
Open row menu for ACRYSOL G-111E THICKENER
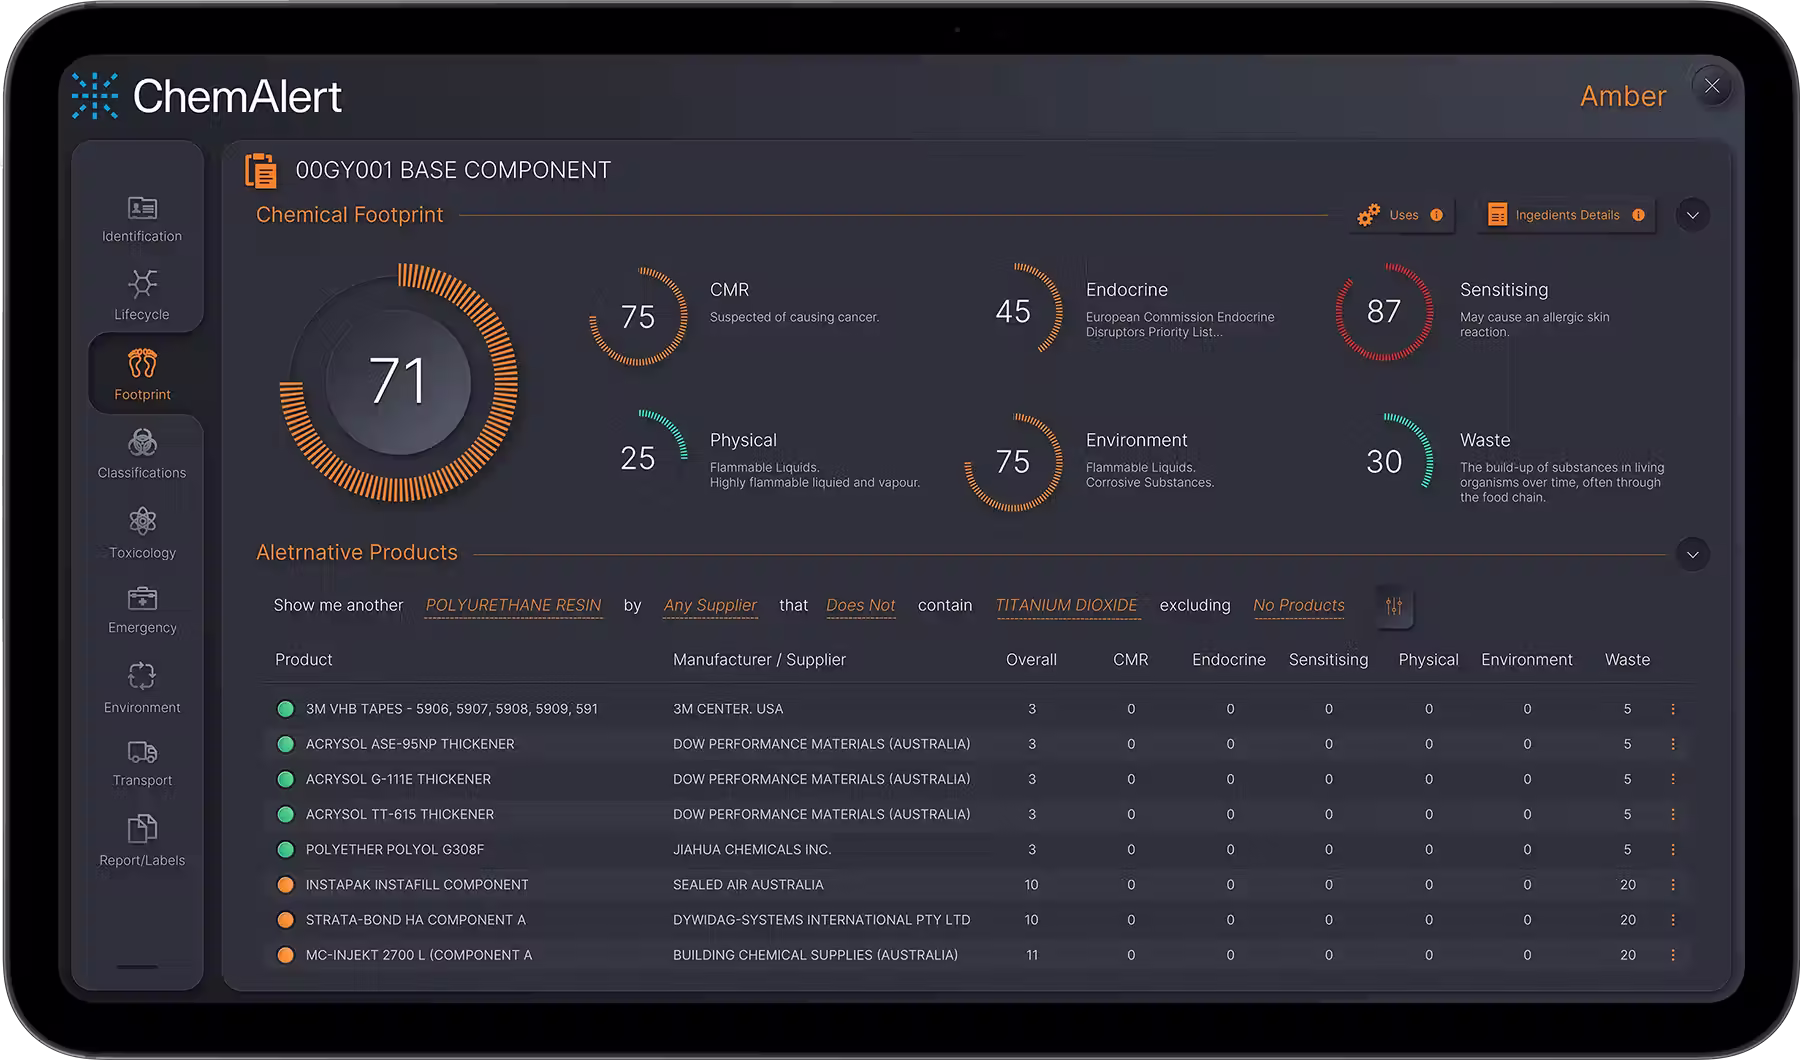[1673, 779]
